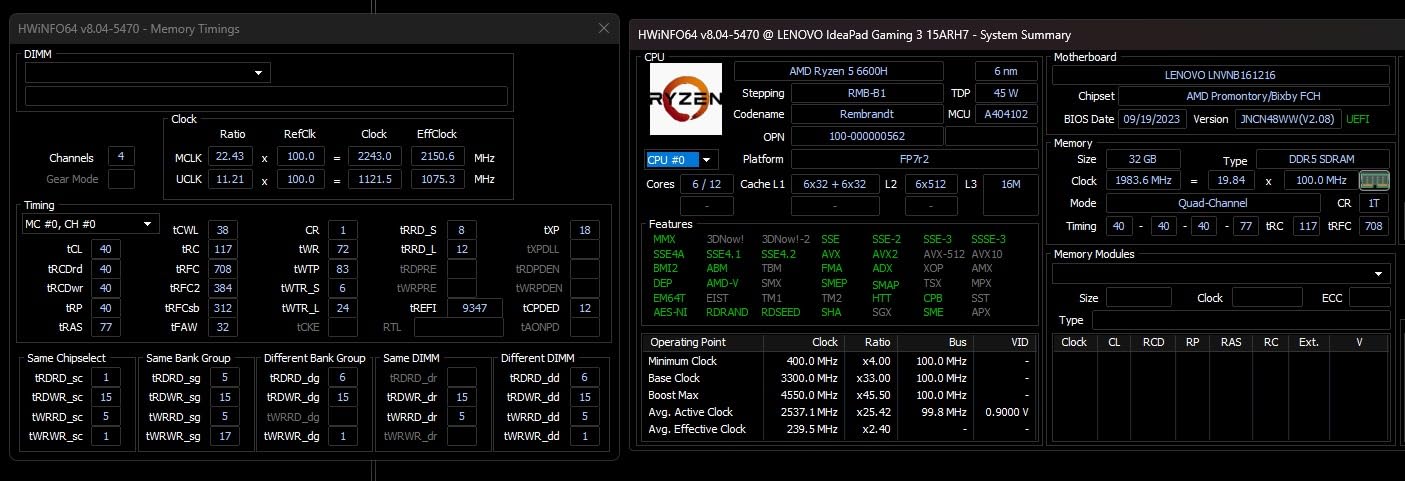The height and width of the screenshot is (481, 1405).
Task: Click the tREFI value 9347
Action: click(474, 308)
